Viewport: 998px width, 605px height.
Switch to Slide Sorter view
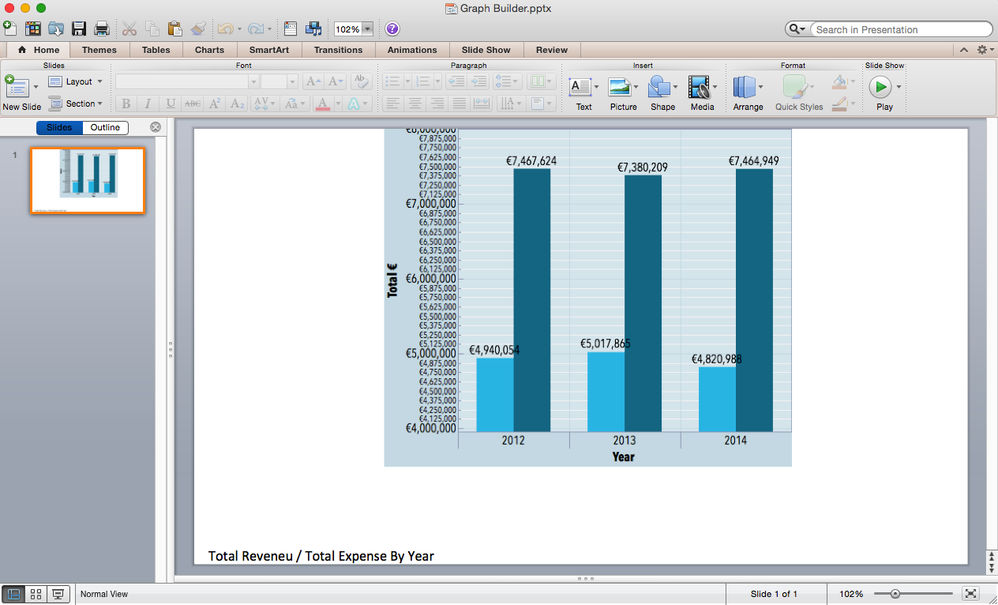[36, 594]
